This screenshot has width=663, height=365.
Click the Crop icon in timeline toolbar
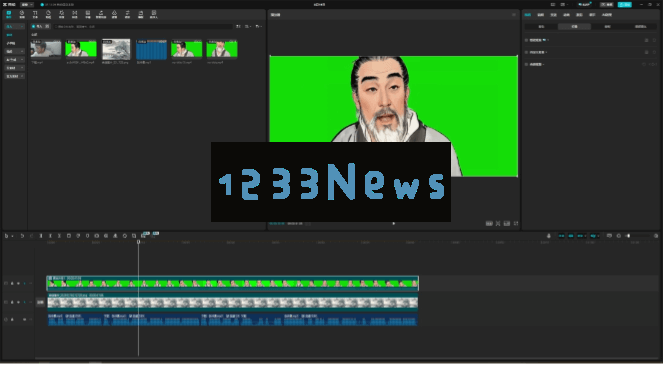pos(134,236)
